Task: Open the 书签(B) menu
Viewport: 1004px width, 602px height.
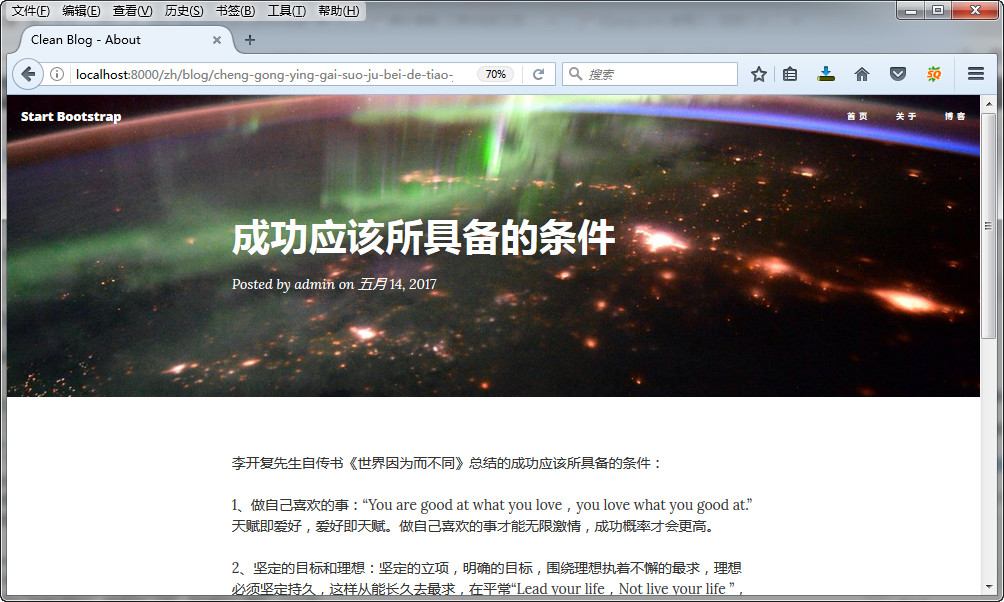Action: [235, 11]
